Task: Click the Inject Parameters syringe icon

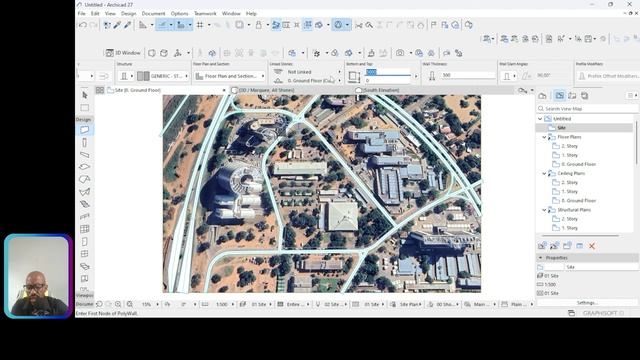Action: click(x=128, y=25)
